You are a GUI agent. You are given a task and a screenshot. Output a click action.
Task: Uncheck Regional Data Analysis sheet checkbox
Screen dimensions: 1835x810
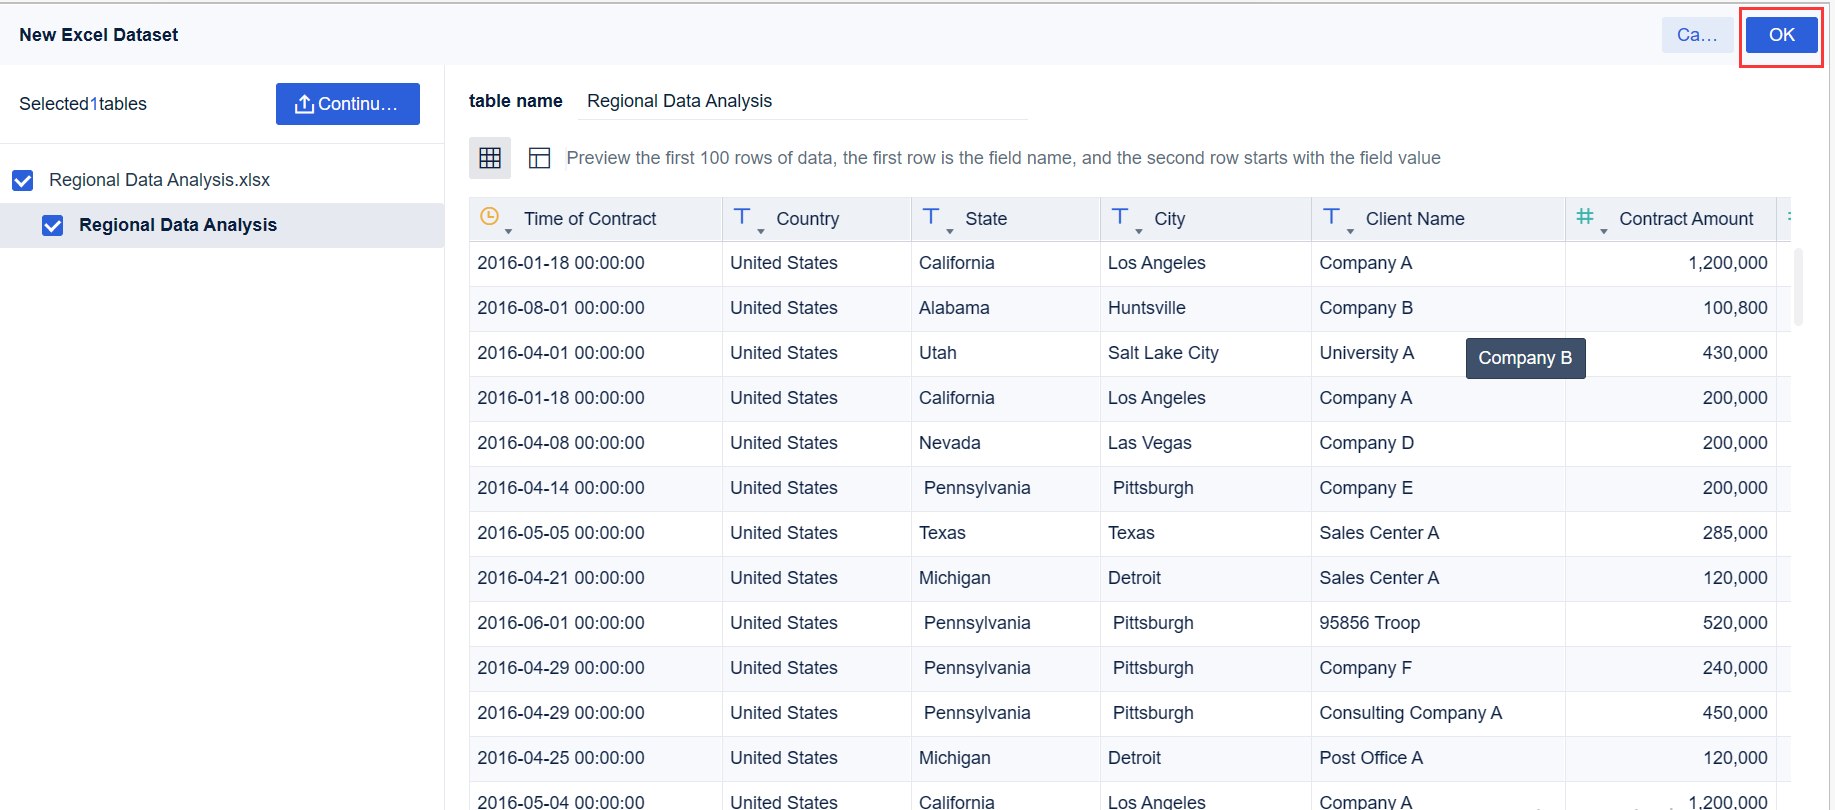pos(53,225)
